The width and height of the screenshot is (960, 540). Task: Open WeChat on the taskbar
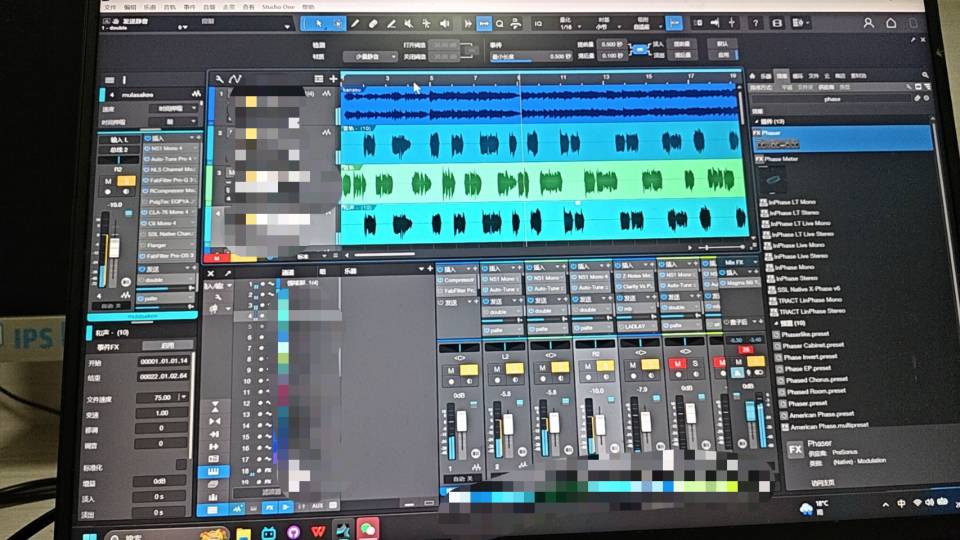pyautogui.click(x=367, y=530)
